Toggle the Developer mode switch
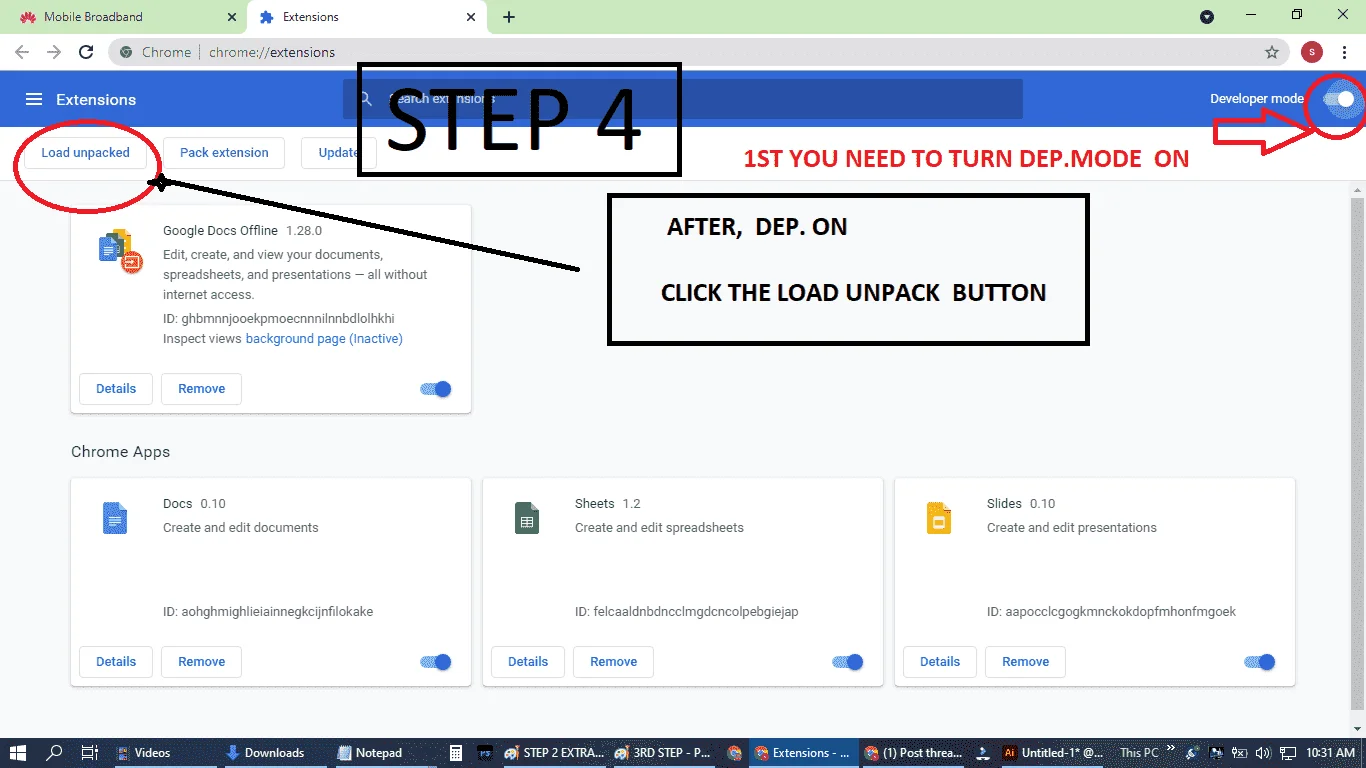This screenshot has height=768, width=1366. point(1339,99)
